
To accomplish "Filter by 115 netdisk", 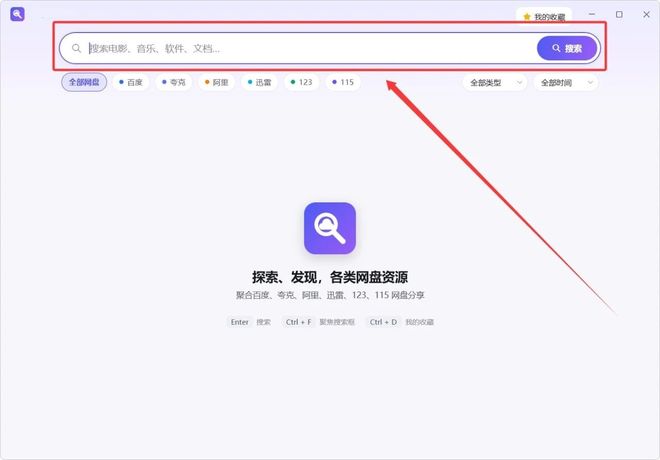I will pyautogui.click(x=343, y=82).
